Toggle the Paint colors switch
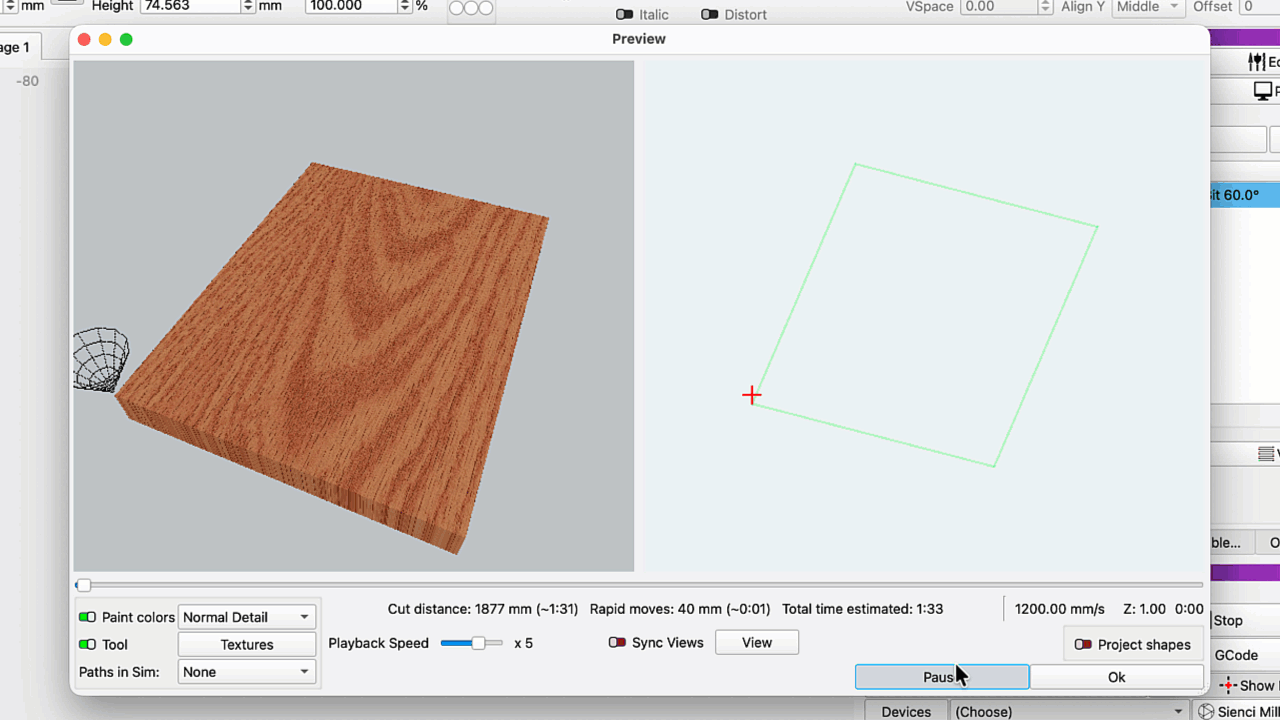This screenshot has height=720, width=1280. [x=87, y=617]
